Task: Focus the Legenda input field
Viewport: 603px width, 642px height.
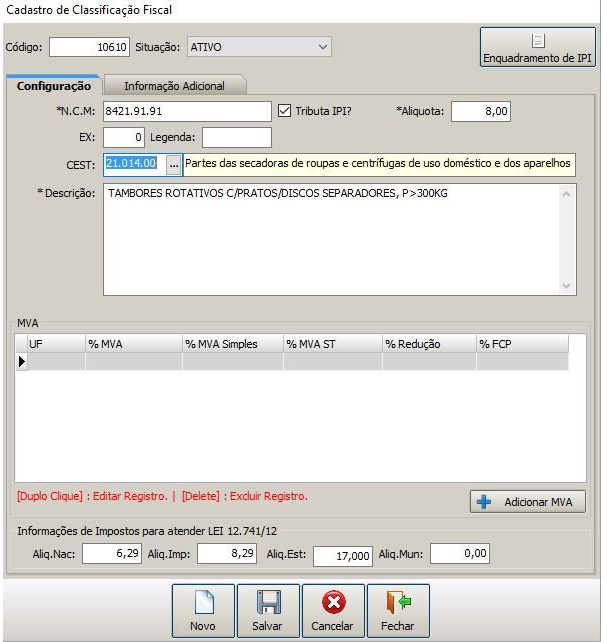Action: click(x=237, y=137)
